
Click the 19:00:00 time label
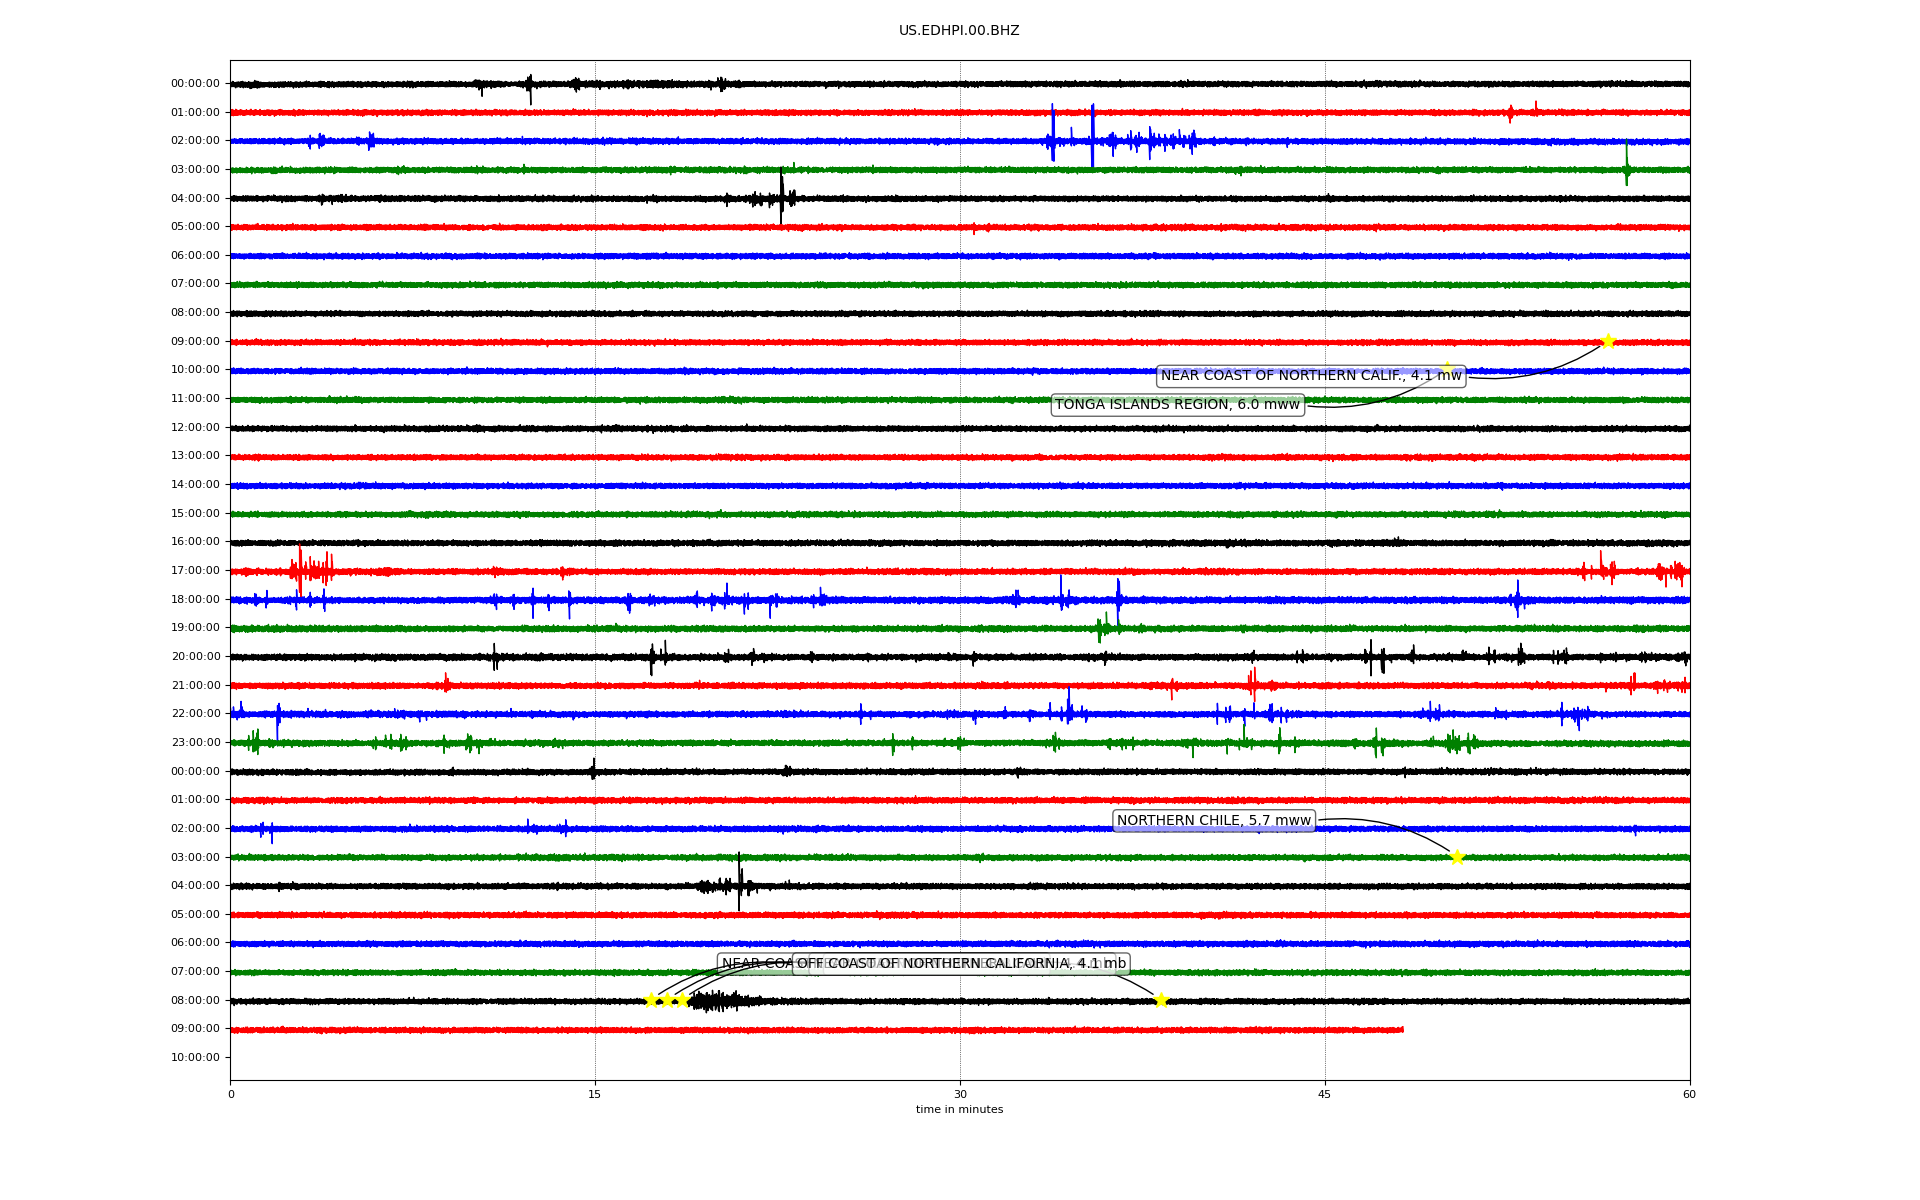pyautogui.click(x=195, y=628)
